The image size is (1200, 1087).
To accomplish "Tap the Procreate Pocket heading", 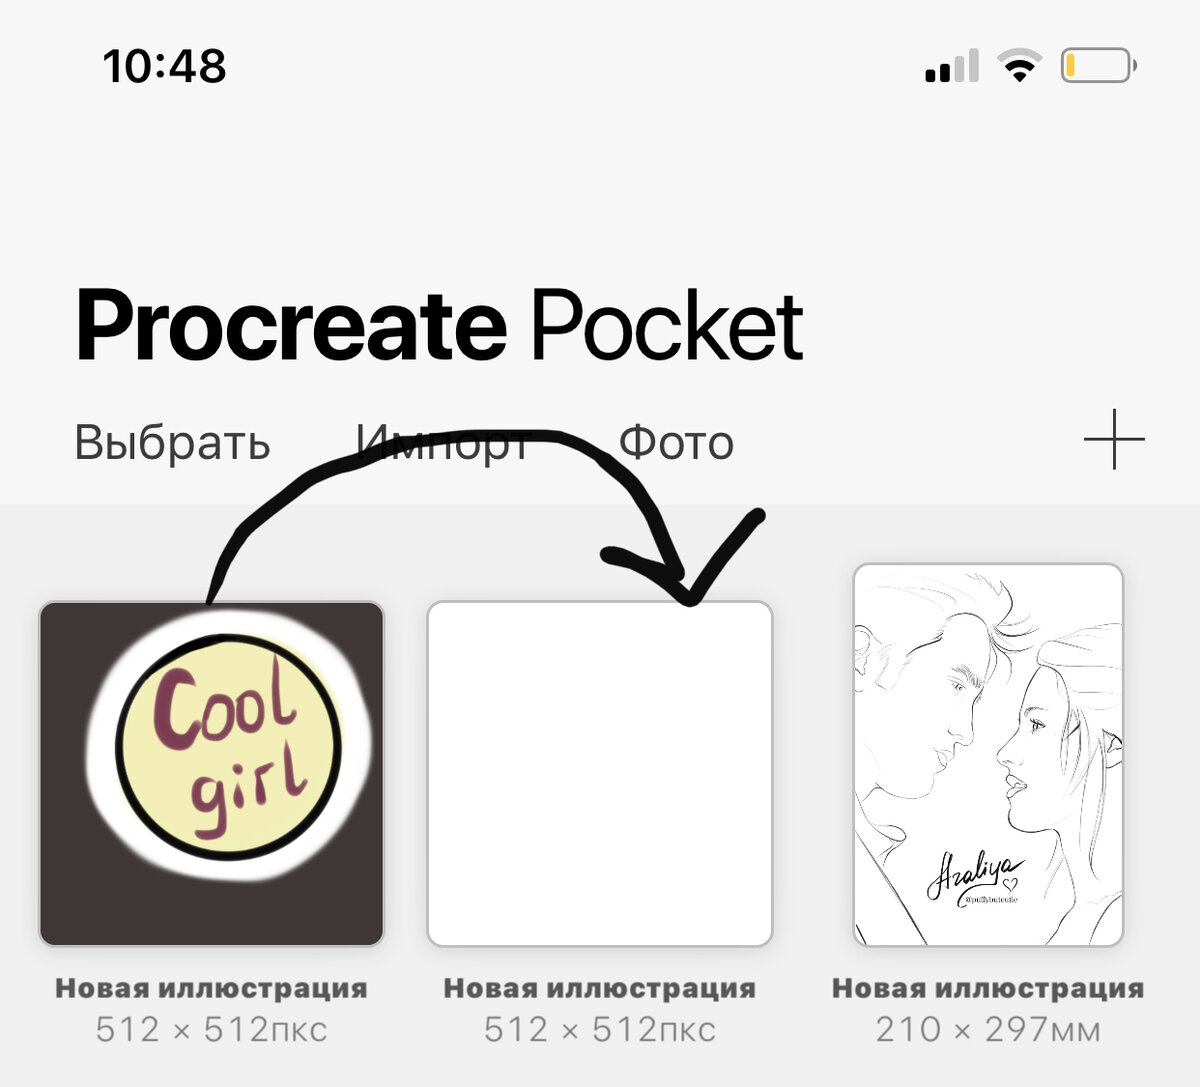I will pos(439,325).
